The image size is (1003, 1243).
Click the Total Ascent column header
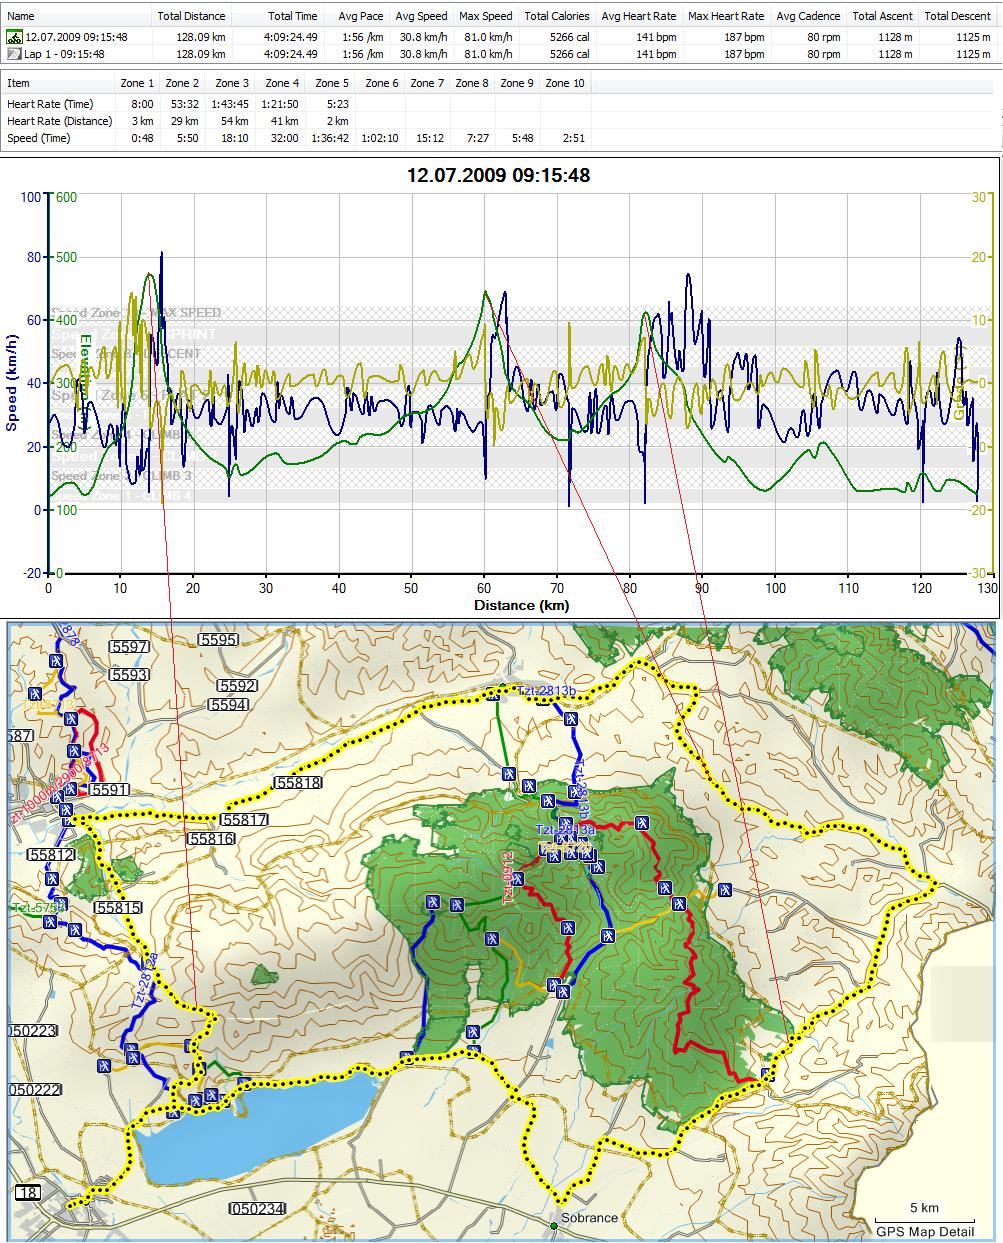click(x=879, y=16)
